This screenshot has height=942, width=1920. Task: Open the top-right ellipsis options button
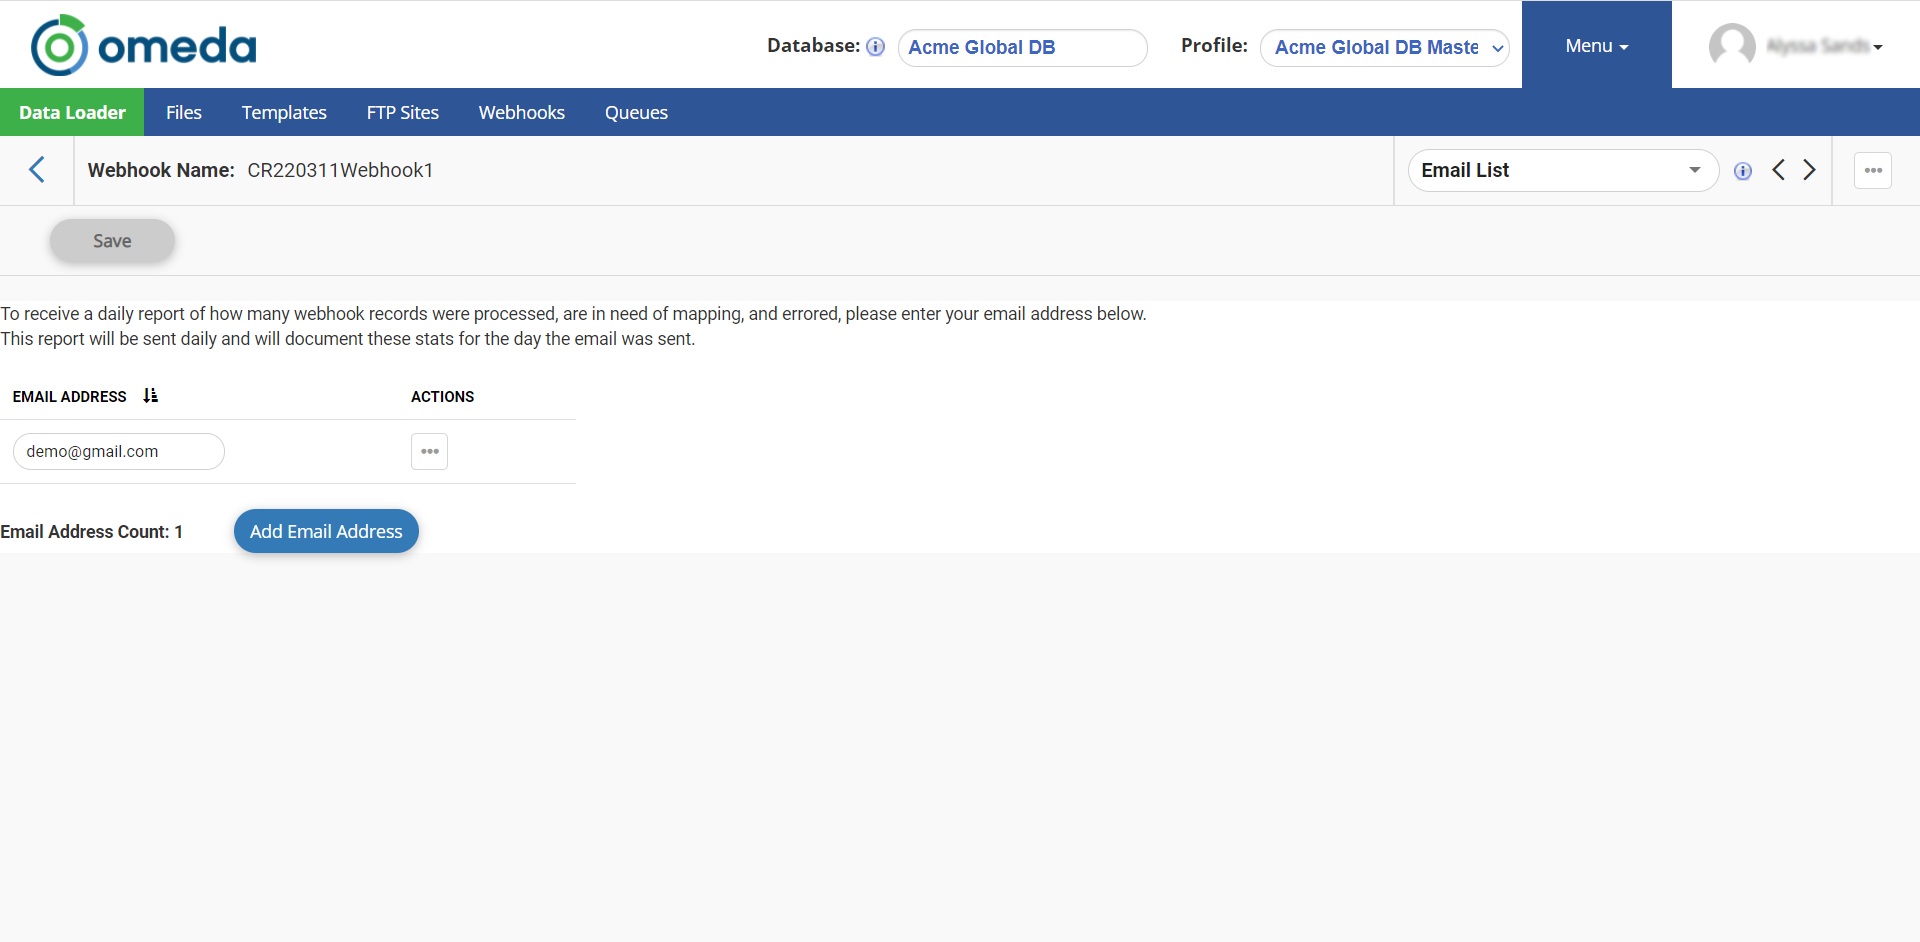(x=1872, y=170)
